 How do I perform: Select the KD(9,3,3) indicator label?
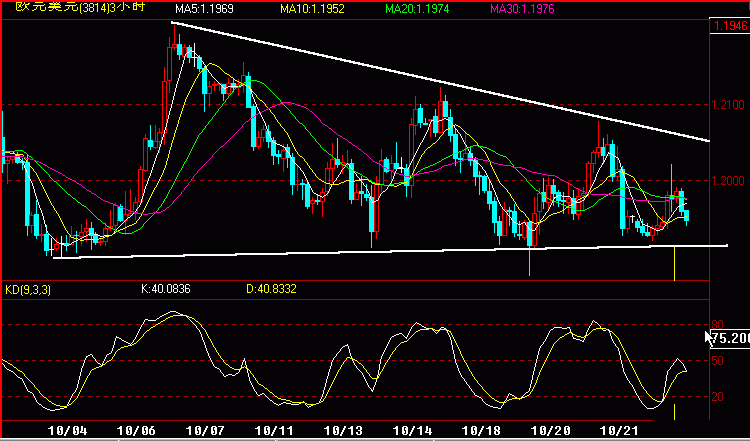coord(28,289)
